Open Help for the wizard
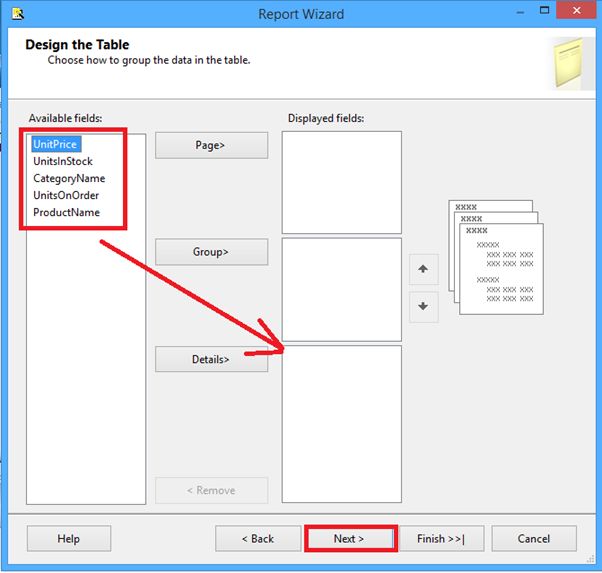This screenshot has width=602, height=573. point(69,538)
